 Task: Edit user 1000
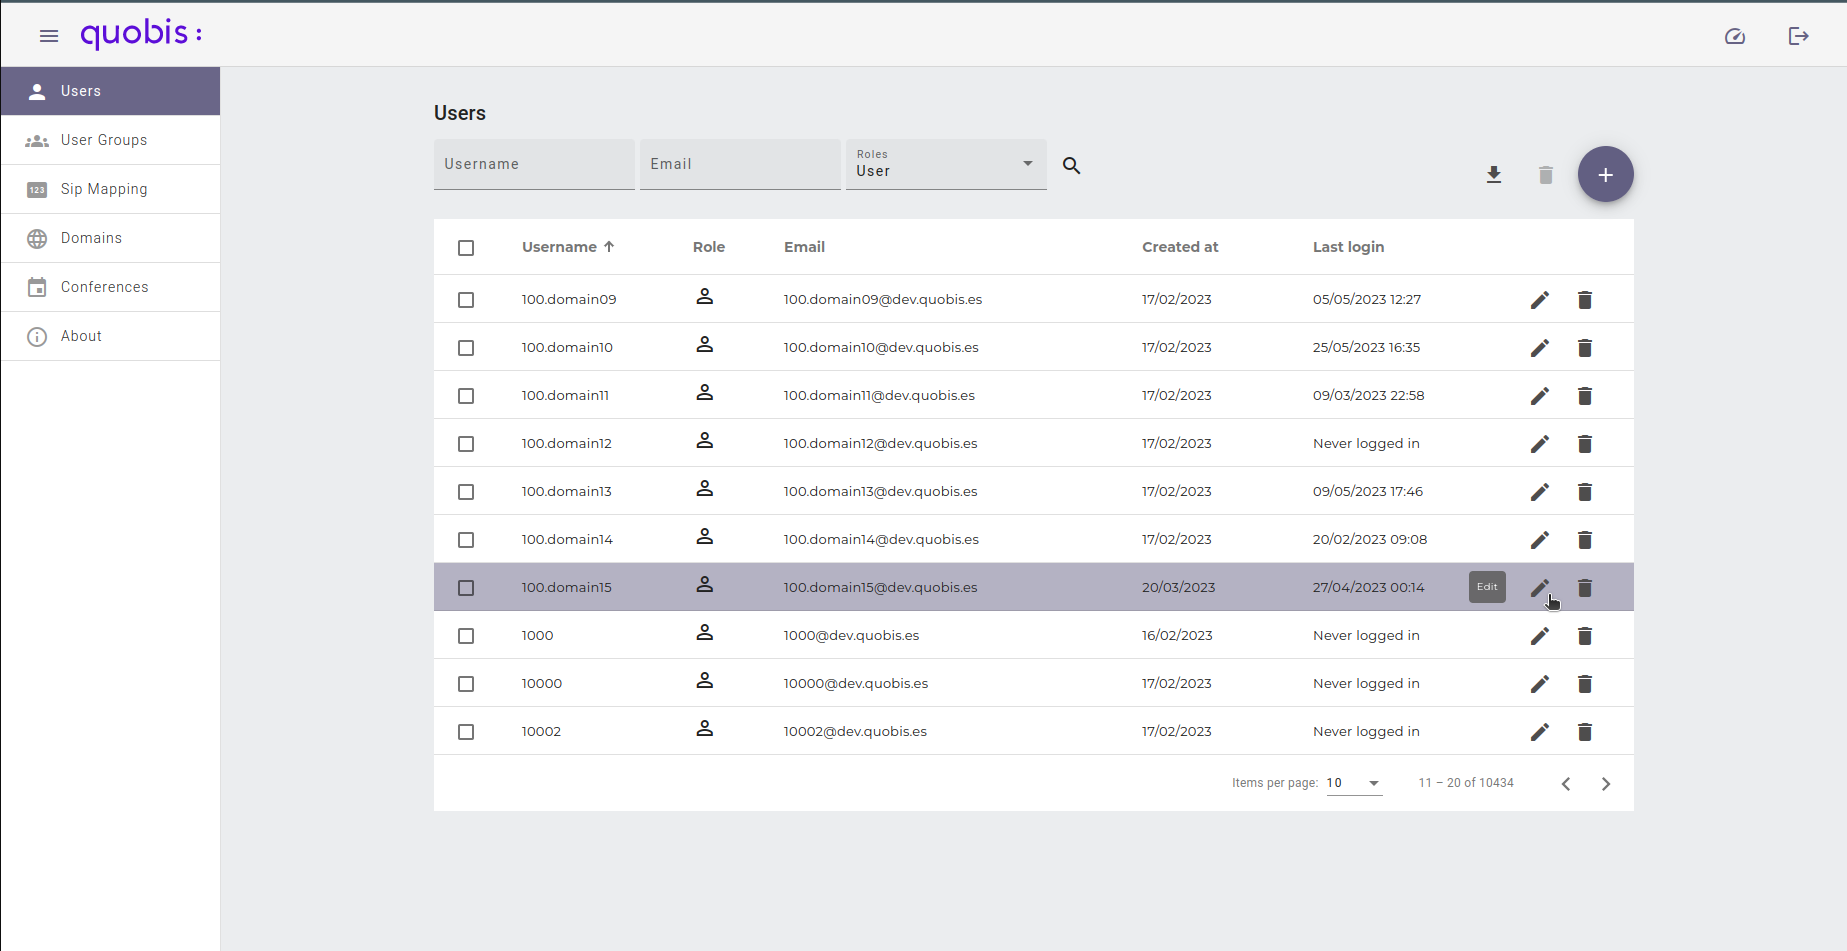click(1540, 636)
